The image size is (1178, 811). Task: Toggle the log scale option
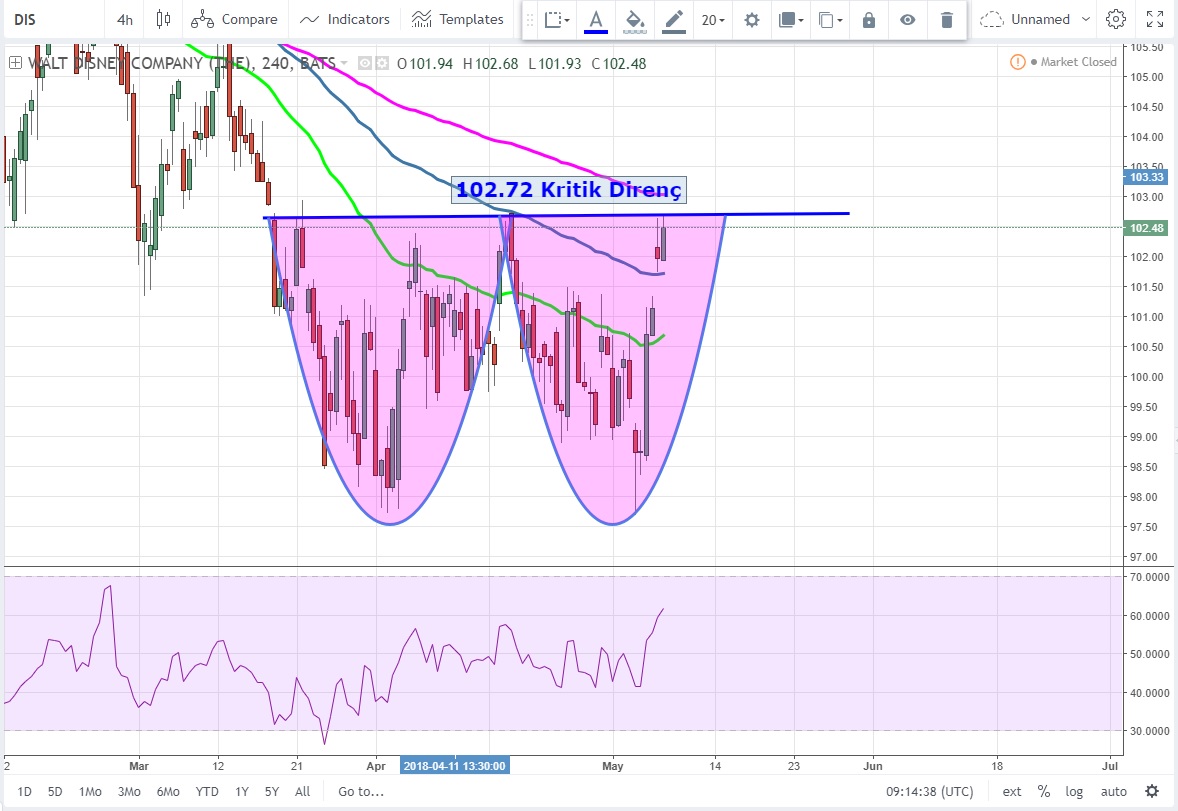1074,791
